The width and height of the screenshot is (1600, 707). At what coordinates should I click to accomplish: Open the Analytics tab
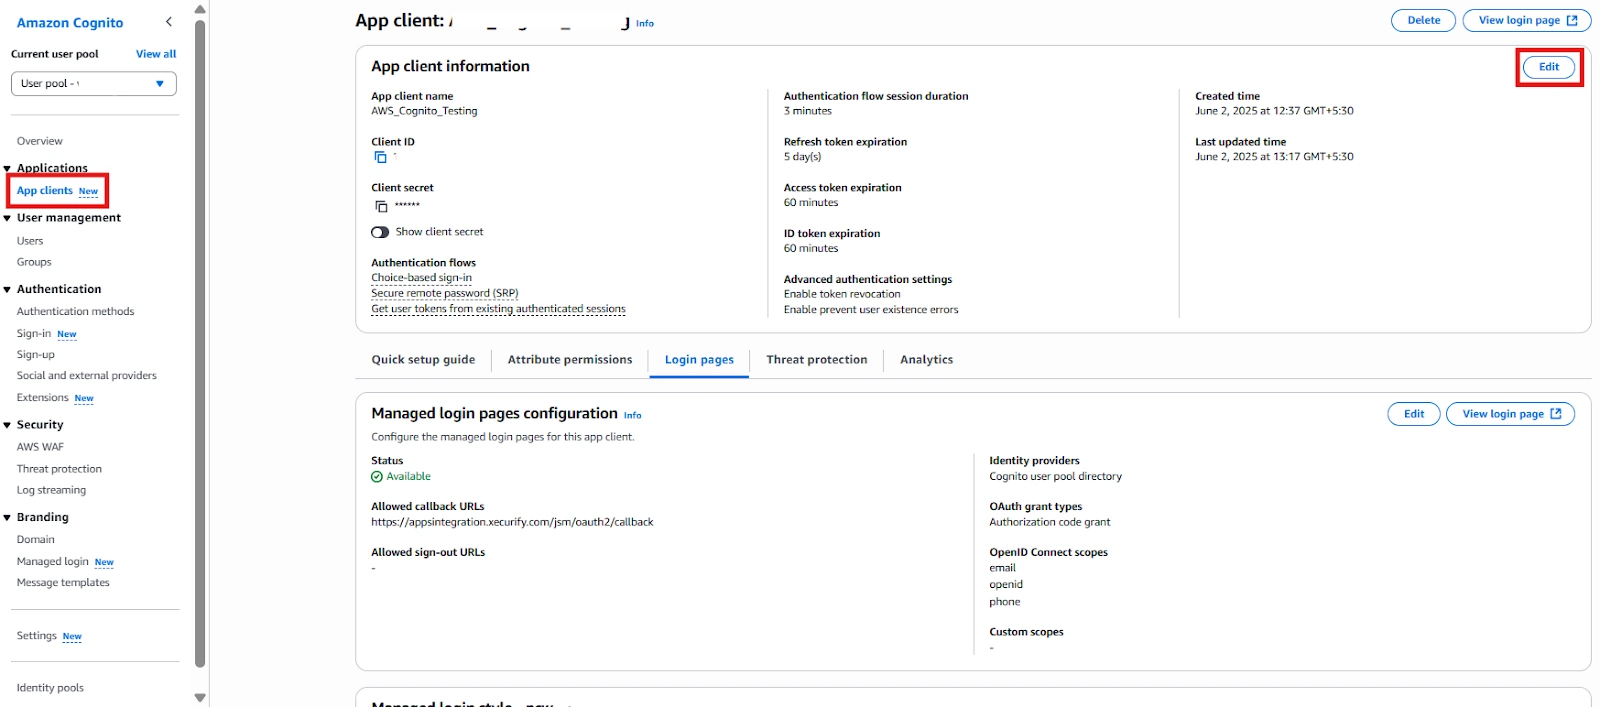pyautogui.click(x=926, y=360)
